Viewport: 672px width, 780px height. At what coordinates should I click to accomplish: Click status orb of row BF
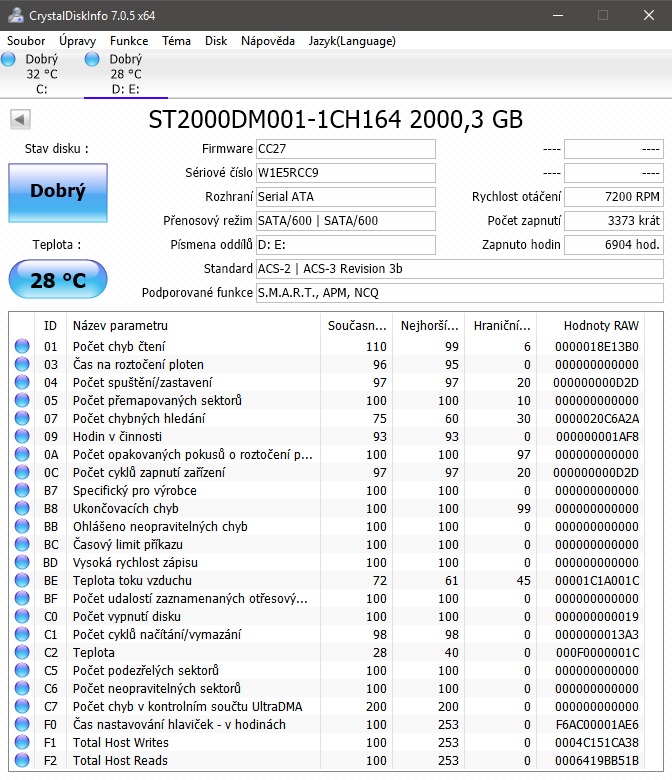(x=22, y=598)
